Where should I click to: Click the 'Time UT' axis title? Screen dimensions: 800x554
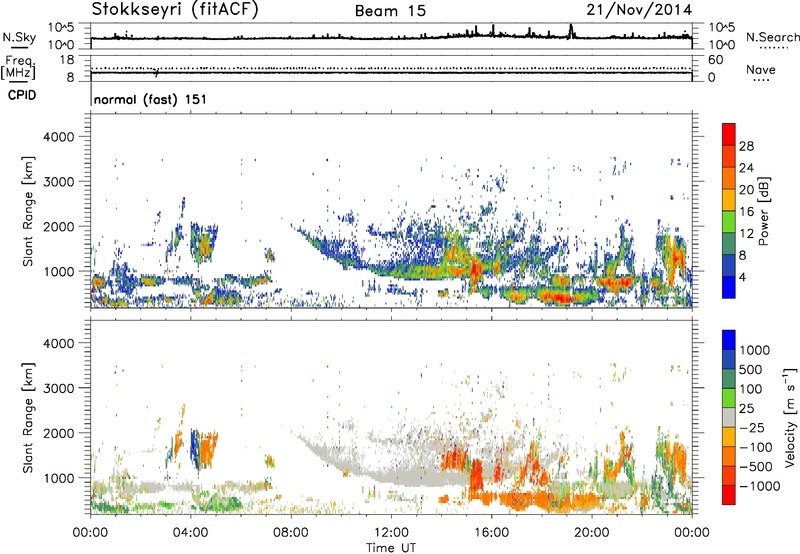[x=391, y=547]
